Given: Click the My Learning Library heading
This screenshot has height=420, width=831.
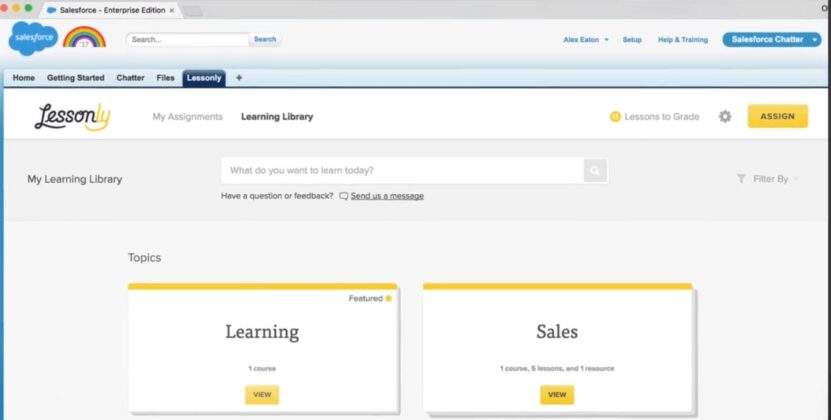Looking at the screenshot, I should click(75, 179).
